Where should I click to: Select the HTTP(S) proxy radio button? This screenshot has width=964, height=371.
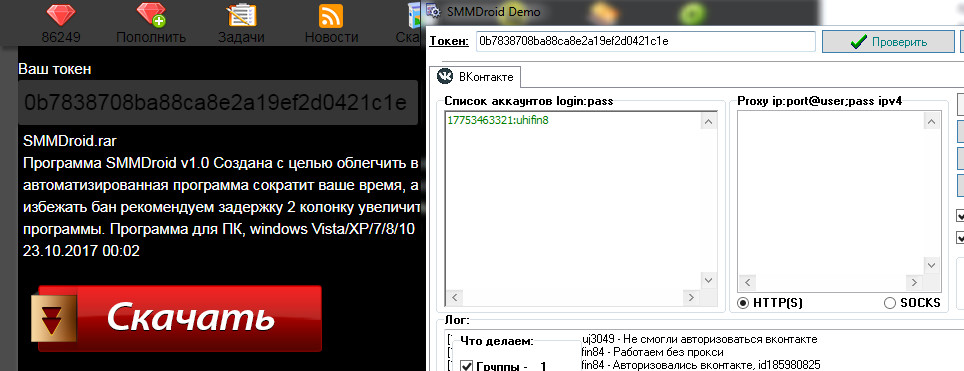743,303
